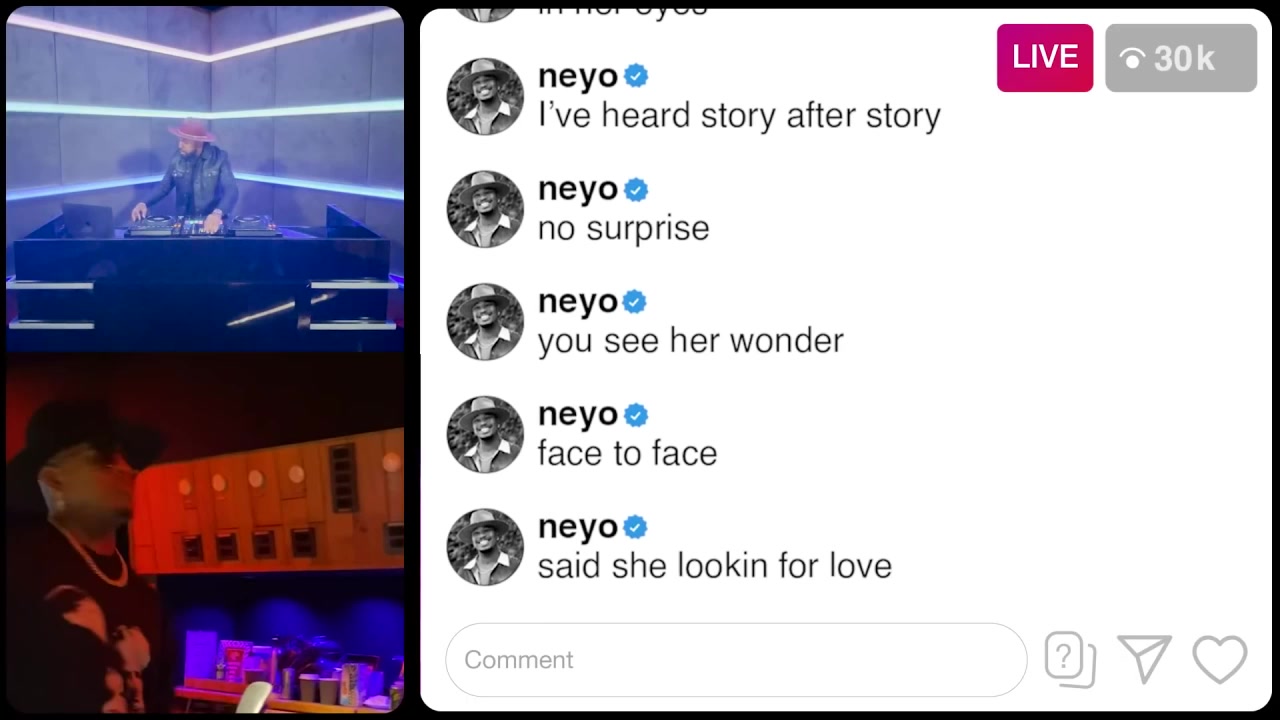Select the top DJ video feed
Viewport: 1280px width, 720px height.
205,179
